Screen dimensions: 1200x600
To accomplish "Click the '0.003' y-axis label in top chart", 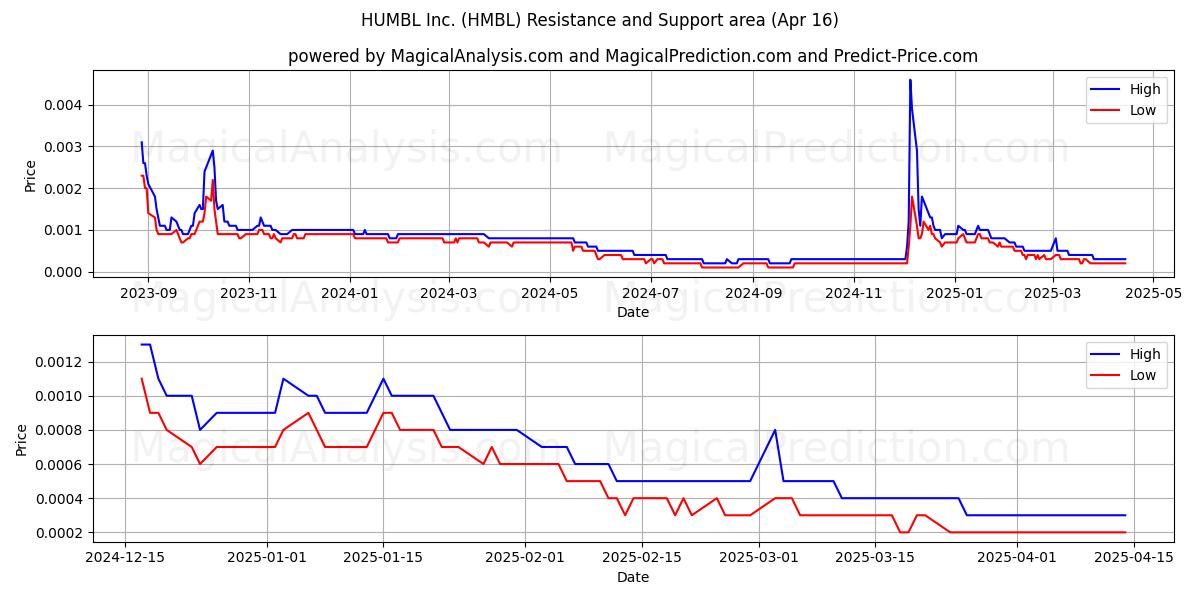I will pyautogui.click(x=63, y=147).
